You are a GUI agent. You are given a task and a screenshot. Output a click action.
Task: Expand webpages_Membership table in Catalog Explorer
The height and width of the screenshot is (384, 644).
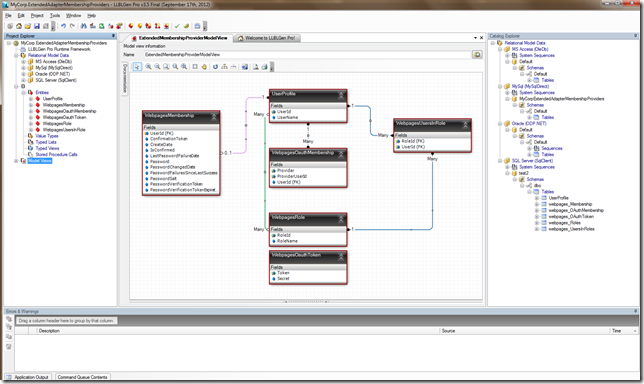click(537, 204)
